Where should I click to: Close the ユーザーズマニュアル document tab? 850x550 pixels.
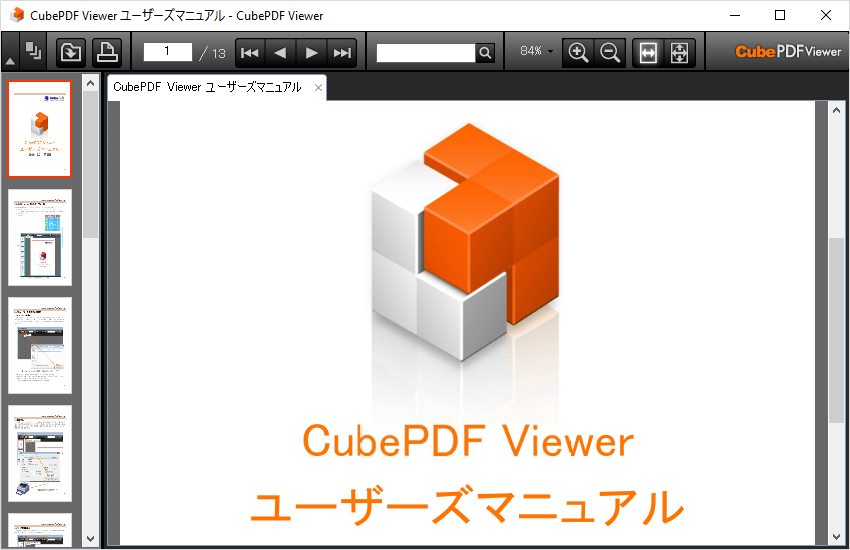click(x=318, y=88)
